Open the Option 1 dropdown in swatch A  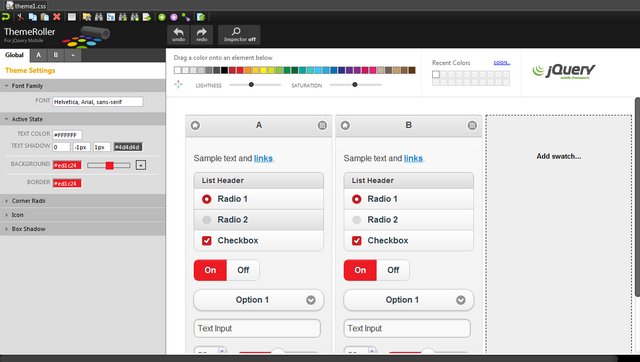point(259,300)
